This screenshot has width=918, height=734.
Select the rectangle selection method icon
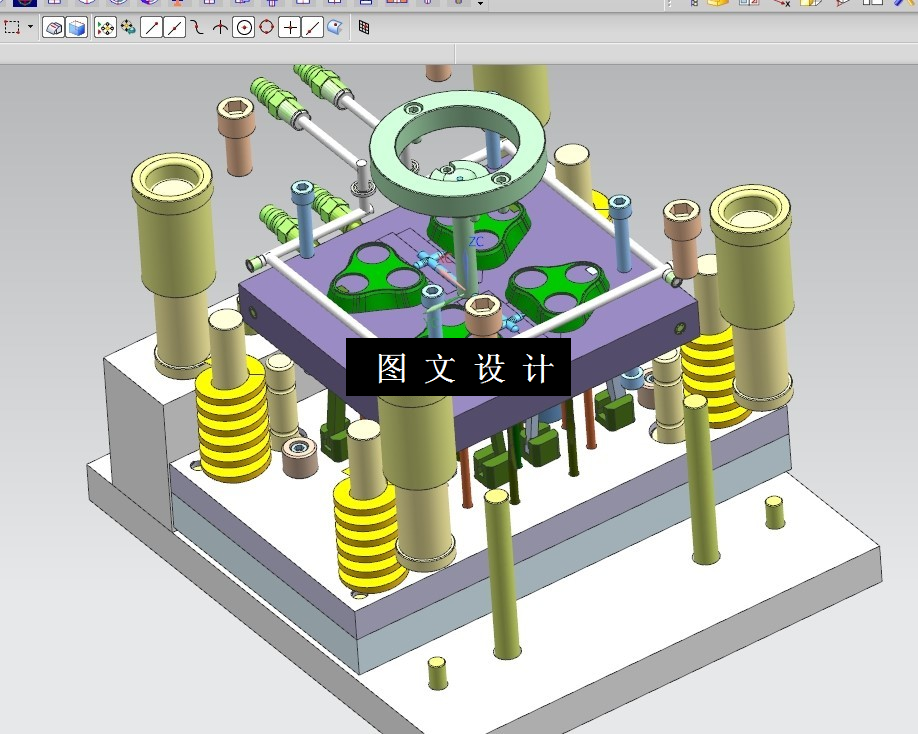tap(12, 28)
